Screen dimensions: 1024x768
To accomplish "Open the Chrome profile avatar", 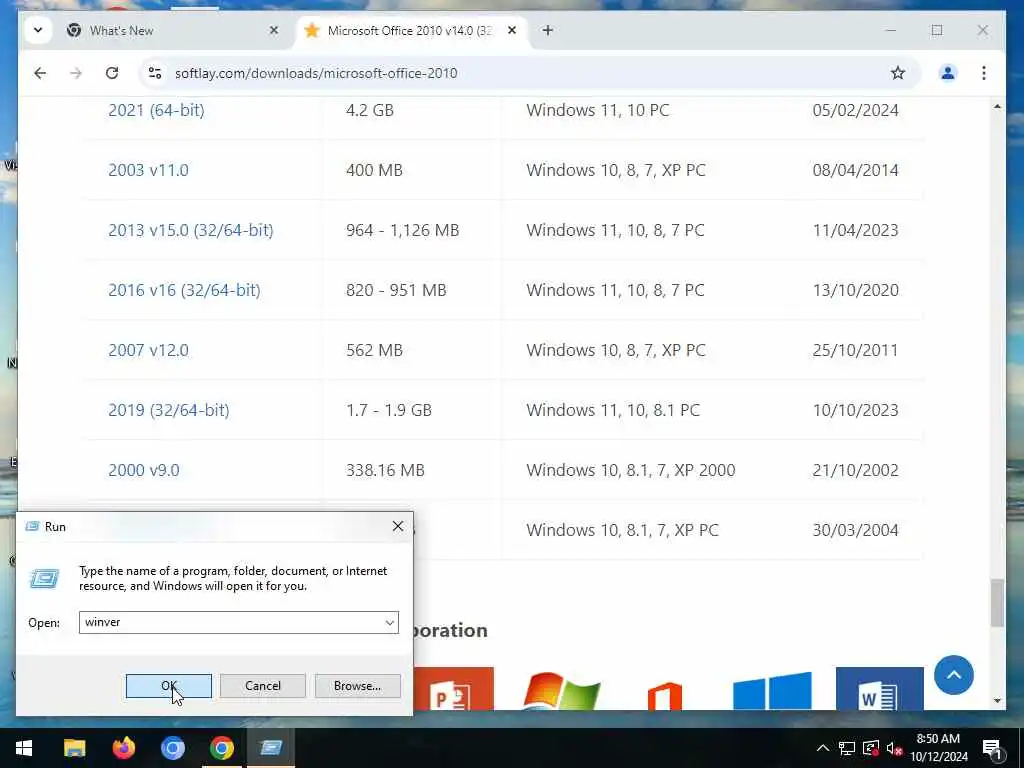I will pyautogui.click(x=948, y=73).
